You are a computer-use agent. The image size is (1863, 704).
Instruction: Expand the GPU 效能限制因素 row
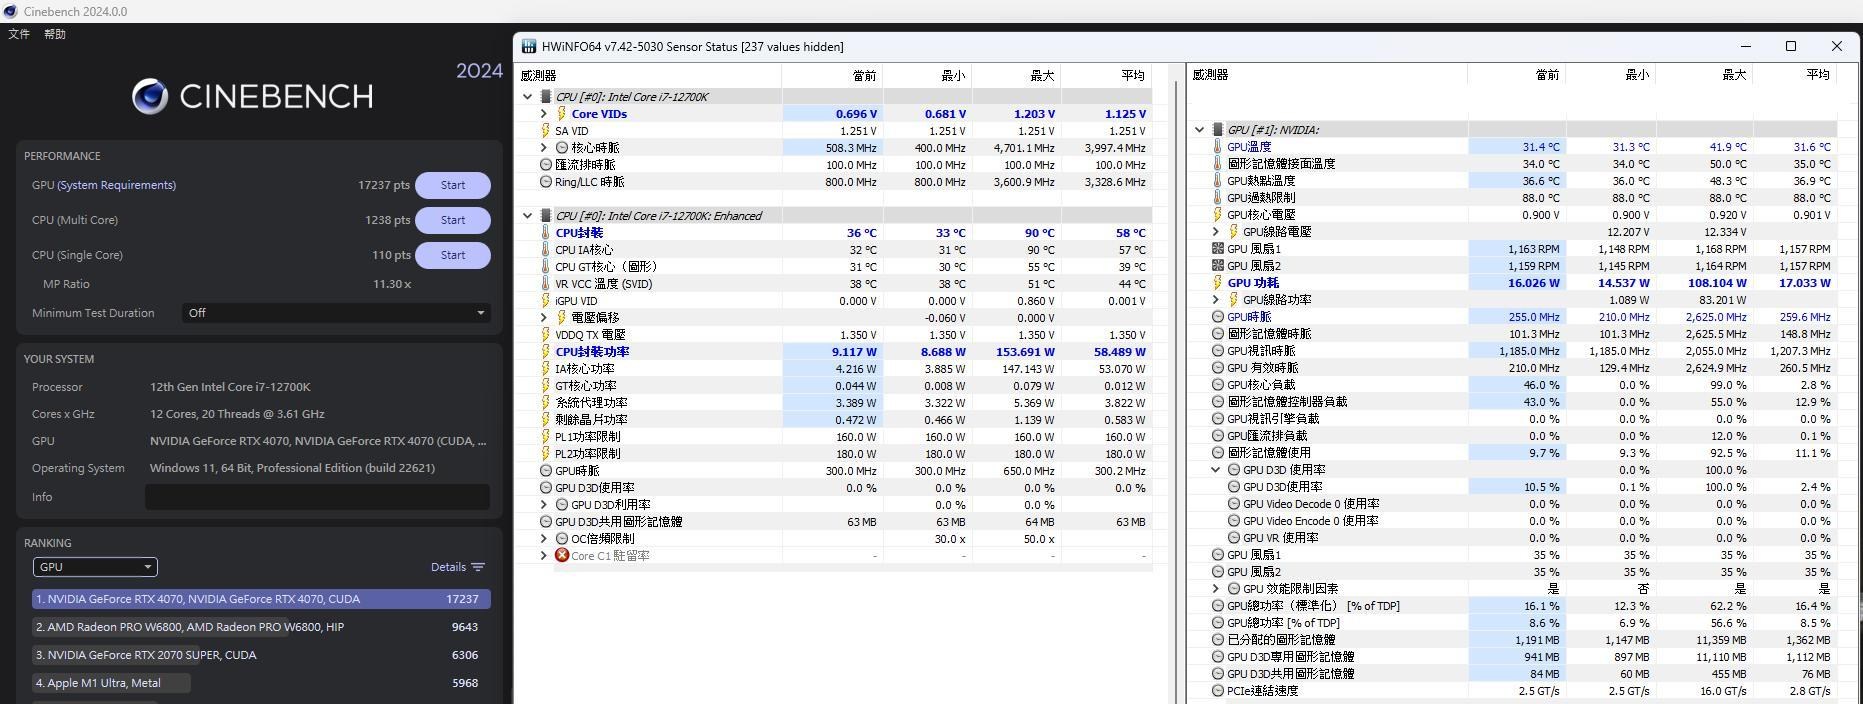(x=1216, y=589)
